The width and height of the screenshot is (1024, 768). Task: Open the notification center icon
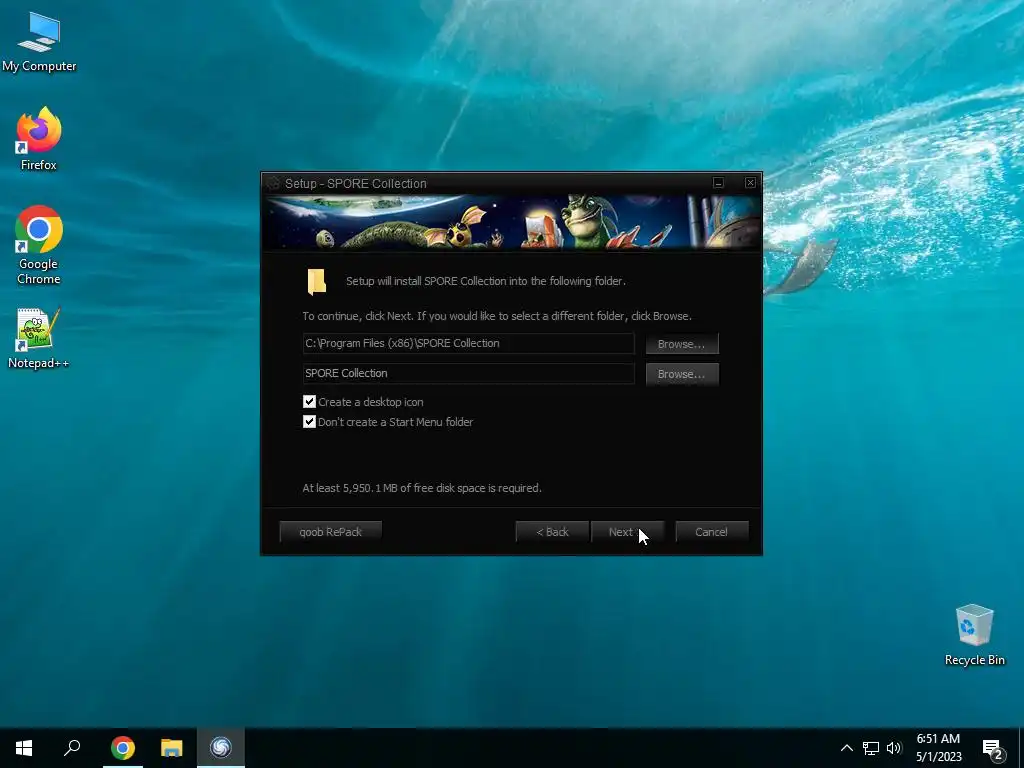point(993,748)
